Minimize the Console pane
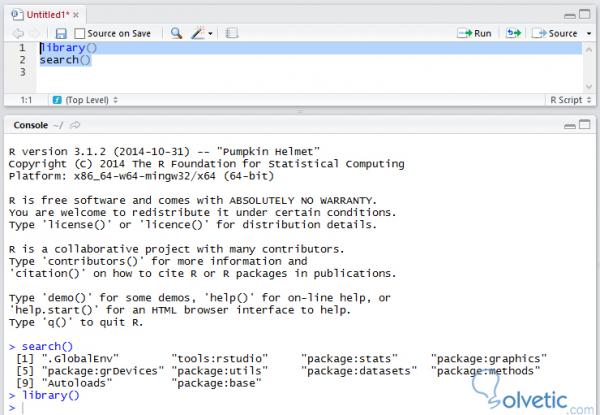 pyautogui.click(x=570, y=125)
